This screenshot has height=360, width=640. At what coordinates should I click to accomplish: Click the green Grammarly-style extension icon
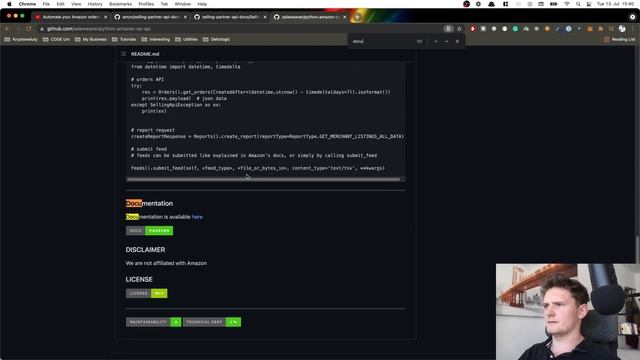(515, 29)
